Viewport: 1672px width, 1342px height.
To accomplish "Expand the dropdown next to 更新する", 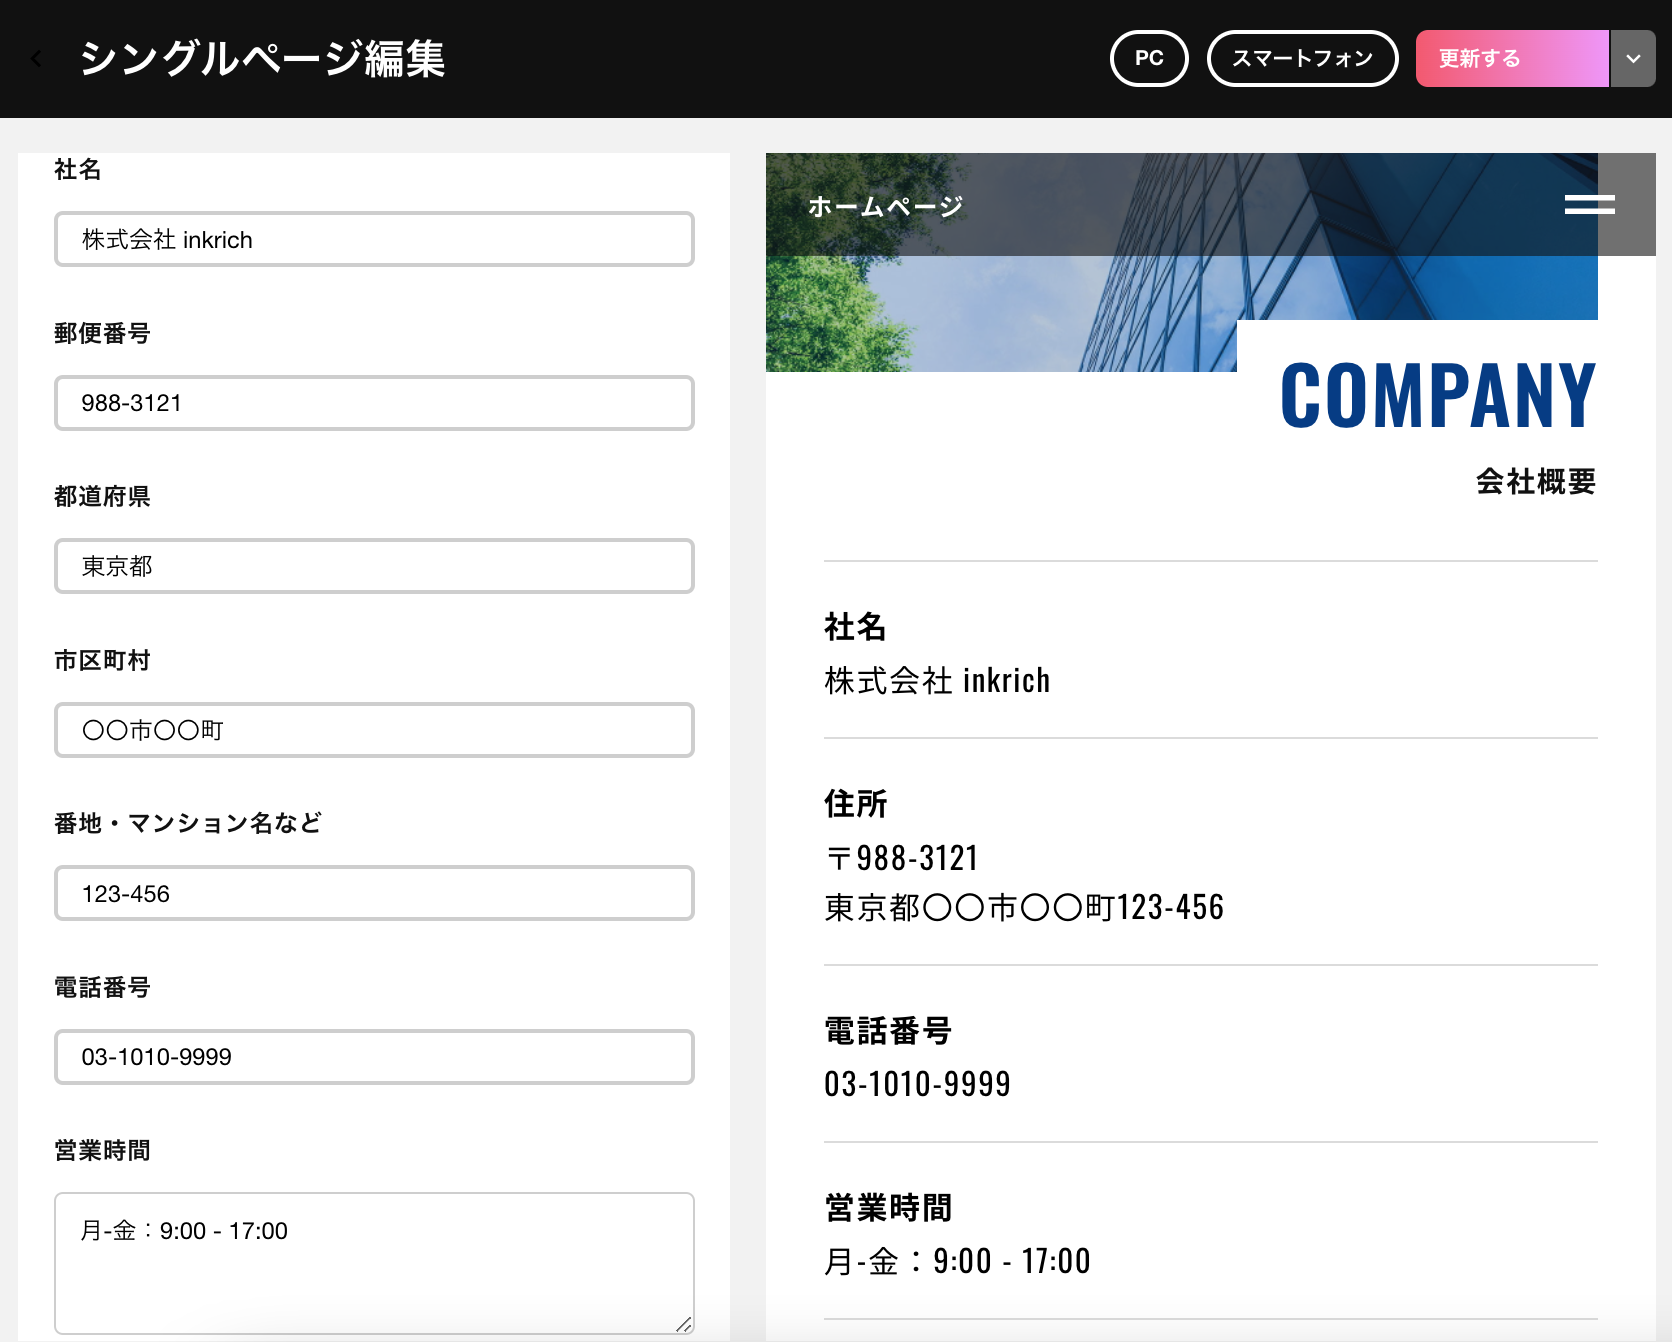I will point(1633,59).
